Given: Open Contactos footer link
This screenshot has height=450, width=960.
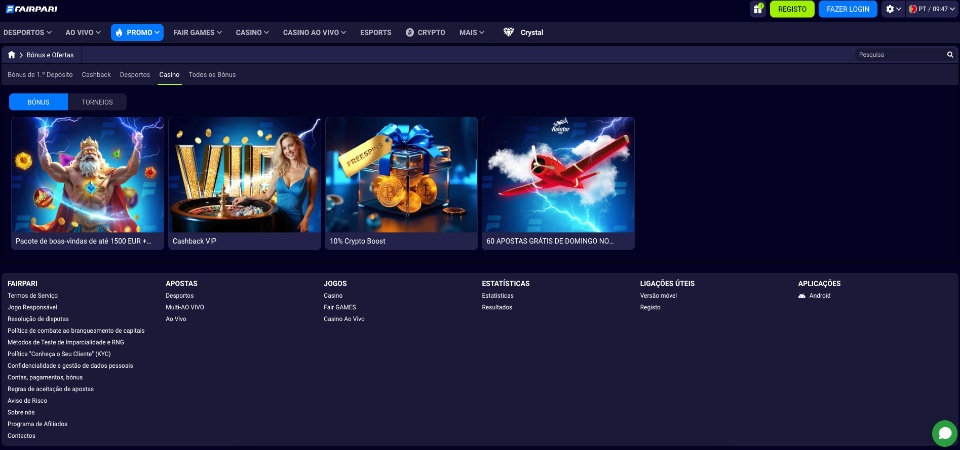Looking at the screenshot, I should [21, 435].
